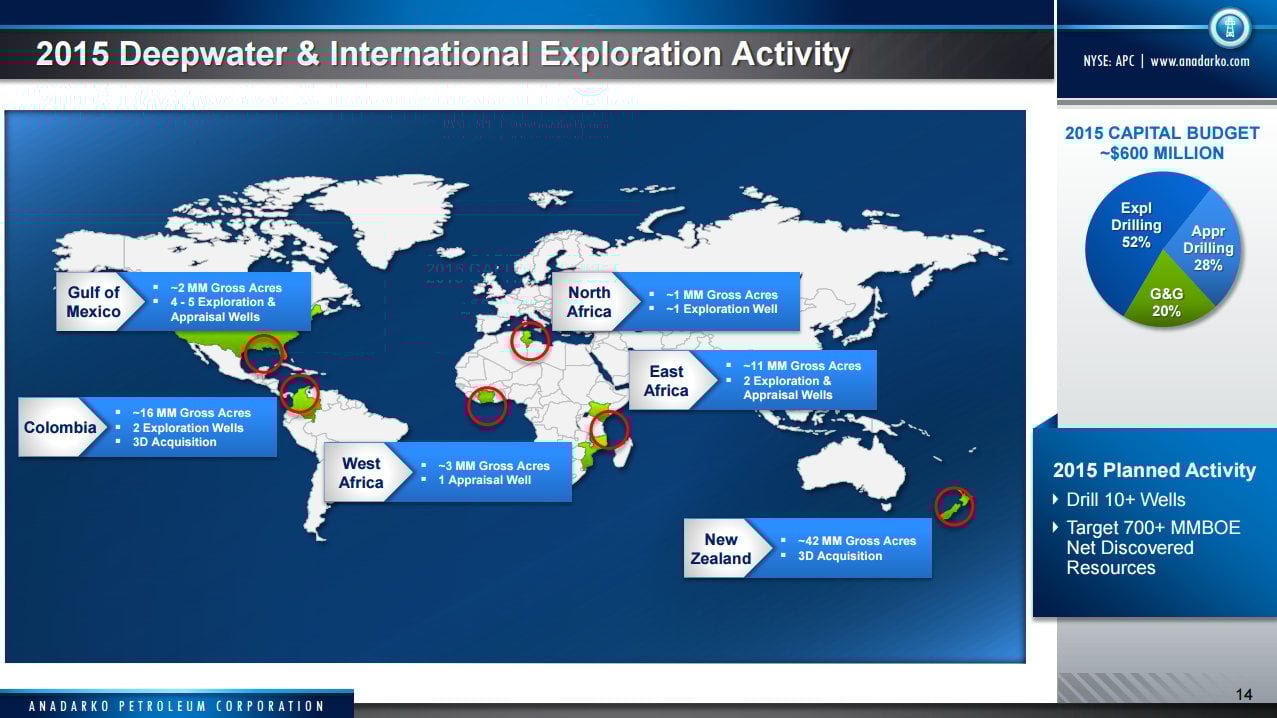Click the Gulf of Mexico red circle marker
The height and width of the screenshot is (718, 1277).
(x=264, y=353)
